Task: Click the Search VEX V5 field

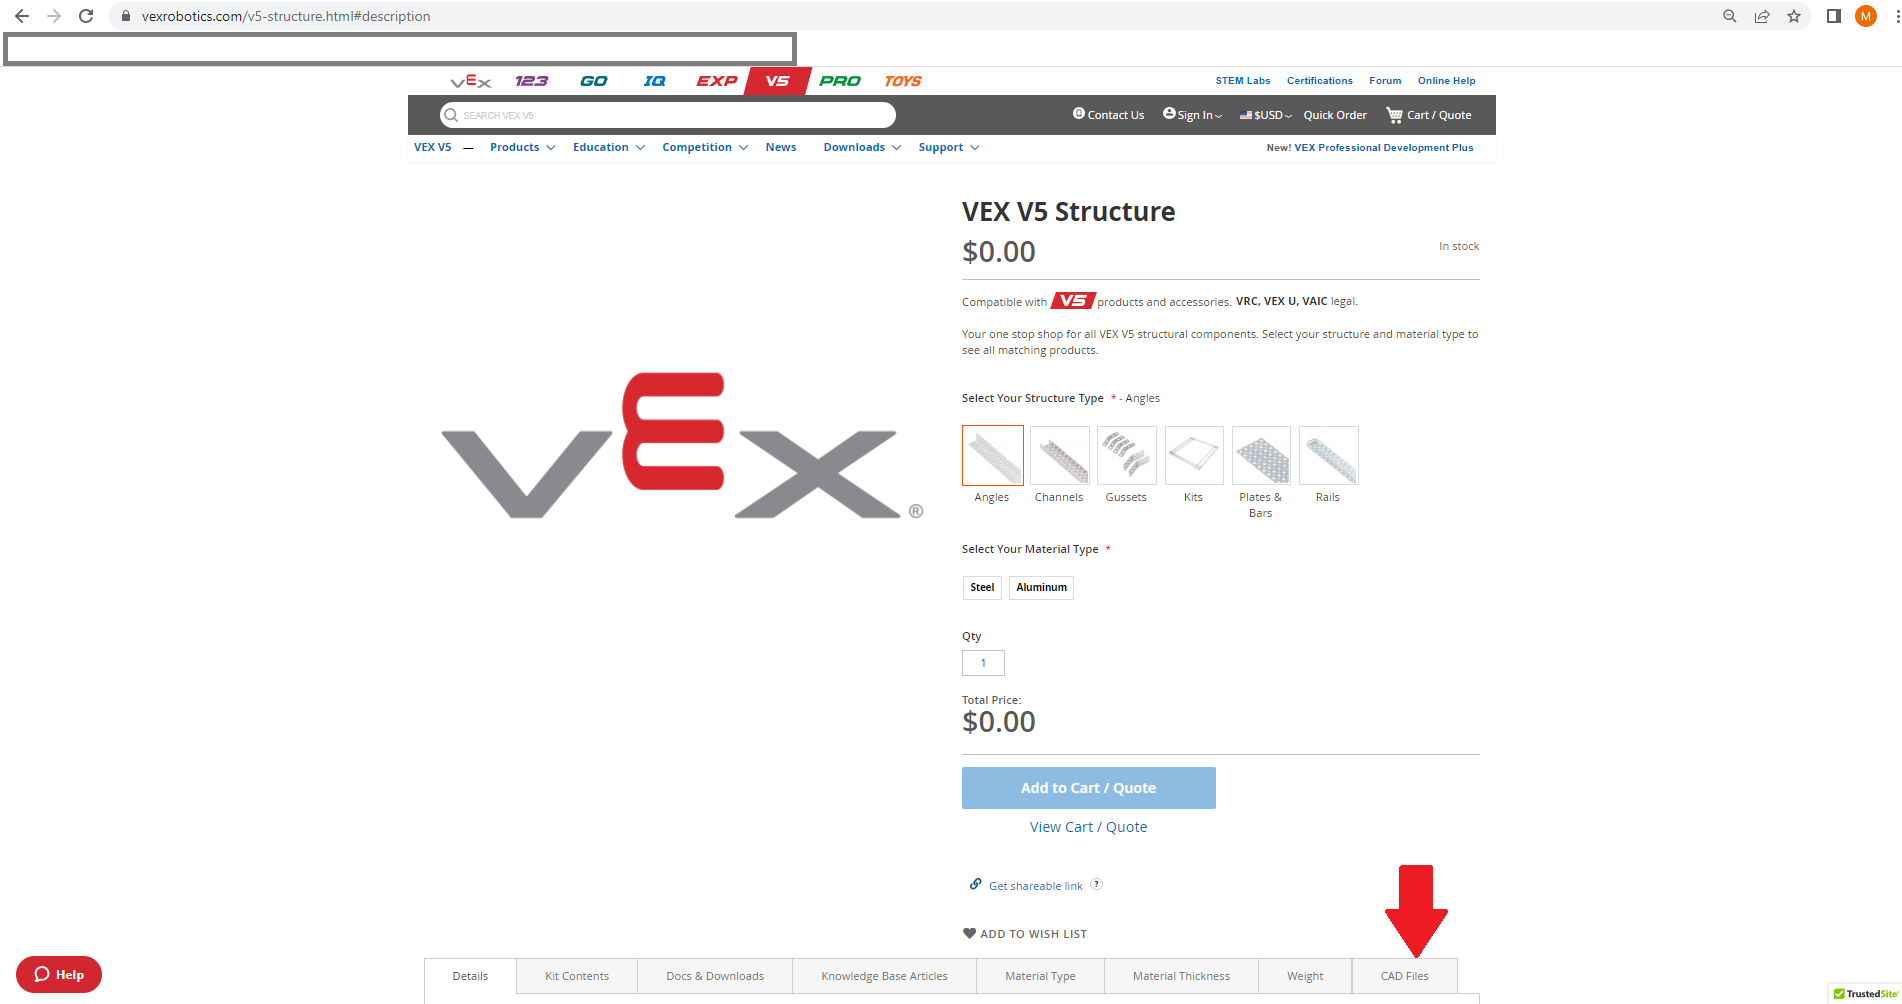Action: (668, 115)
